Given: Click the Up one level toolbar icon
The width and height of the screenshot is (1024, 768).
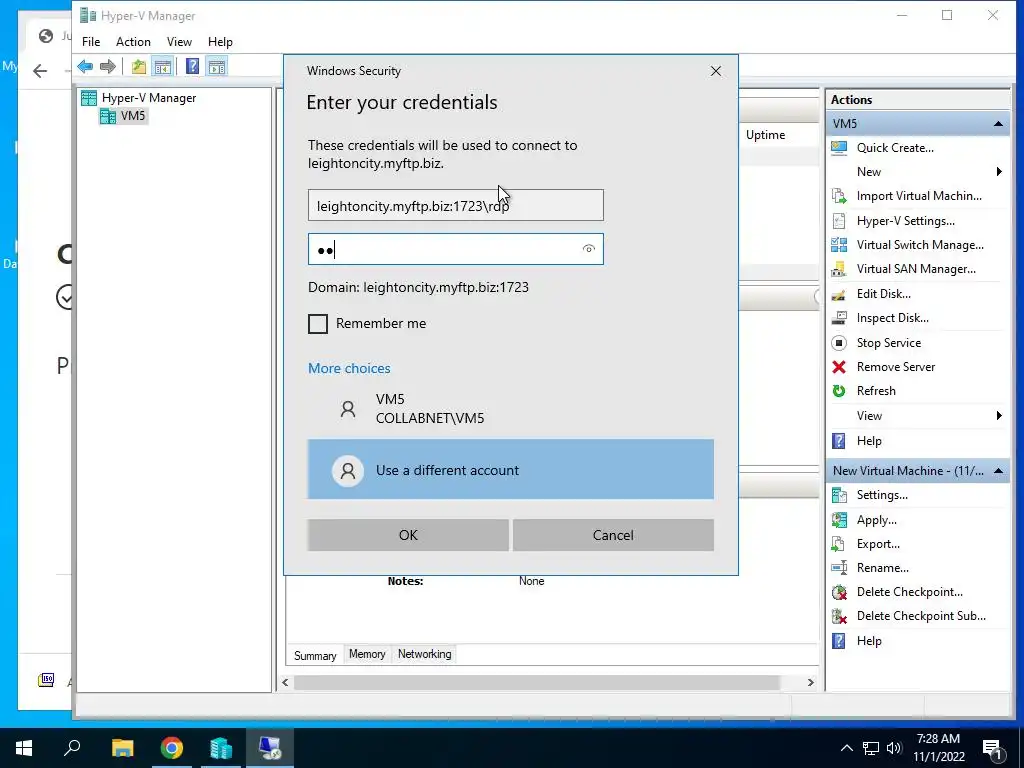Looking at the screenshot, I should tap(138, 66).
